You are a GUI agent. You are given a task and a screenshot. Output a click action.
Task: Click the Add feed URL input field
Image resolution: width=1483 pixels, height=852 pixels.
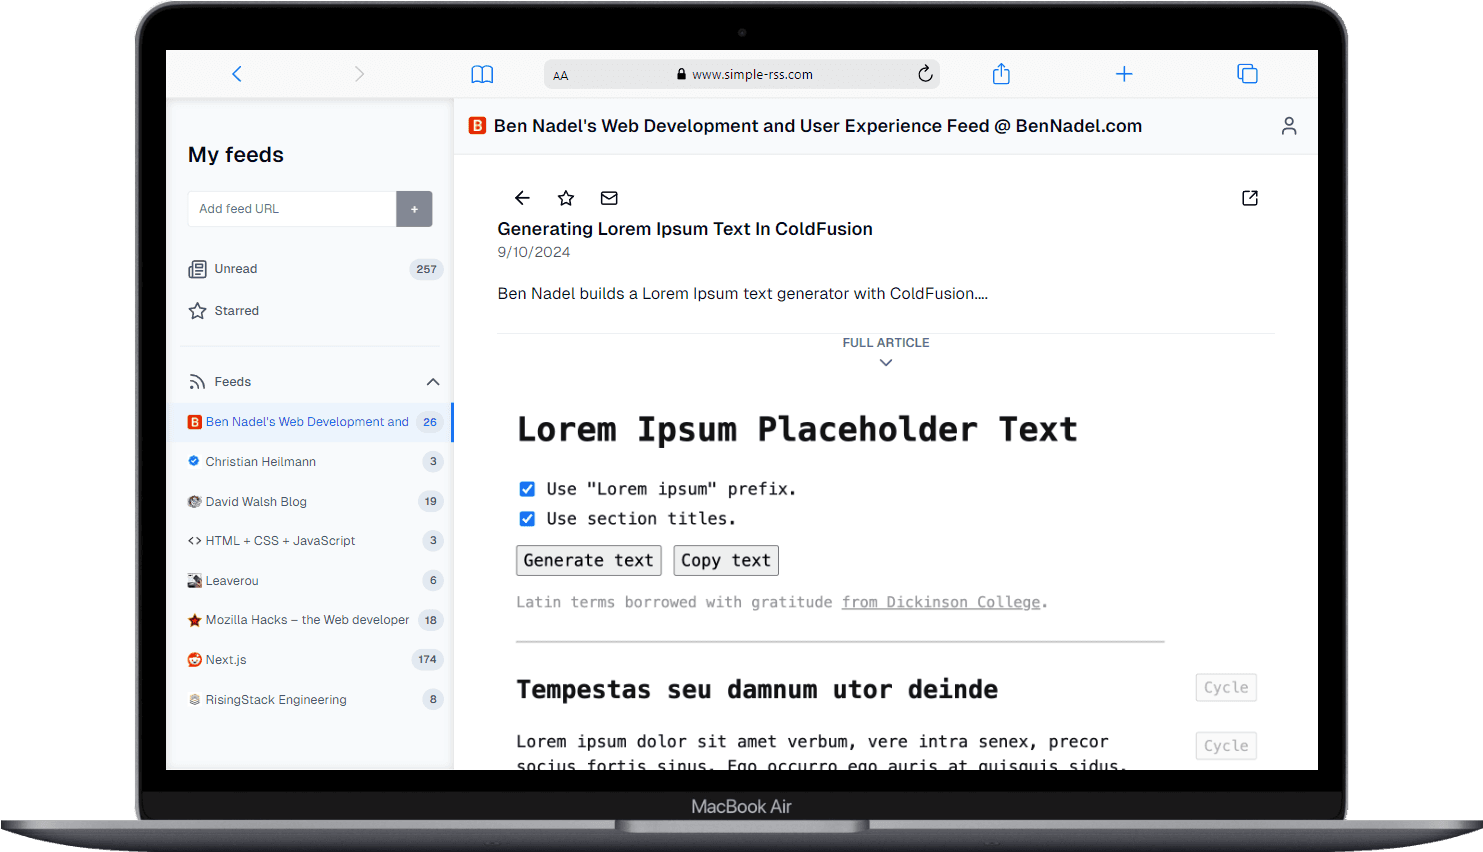291,209
